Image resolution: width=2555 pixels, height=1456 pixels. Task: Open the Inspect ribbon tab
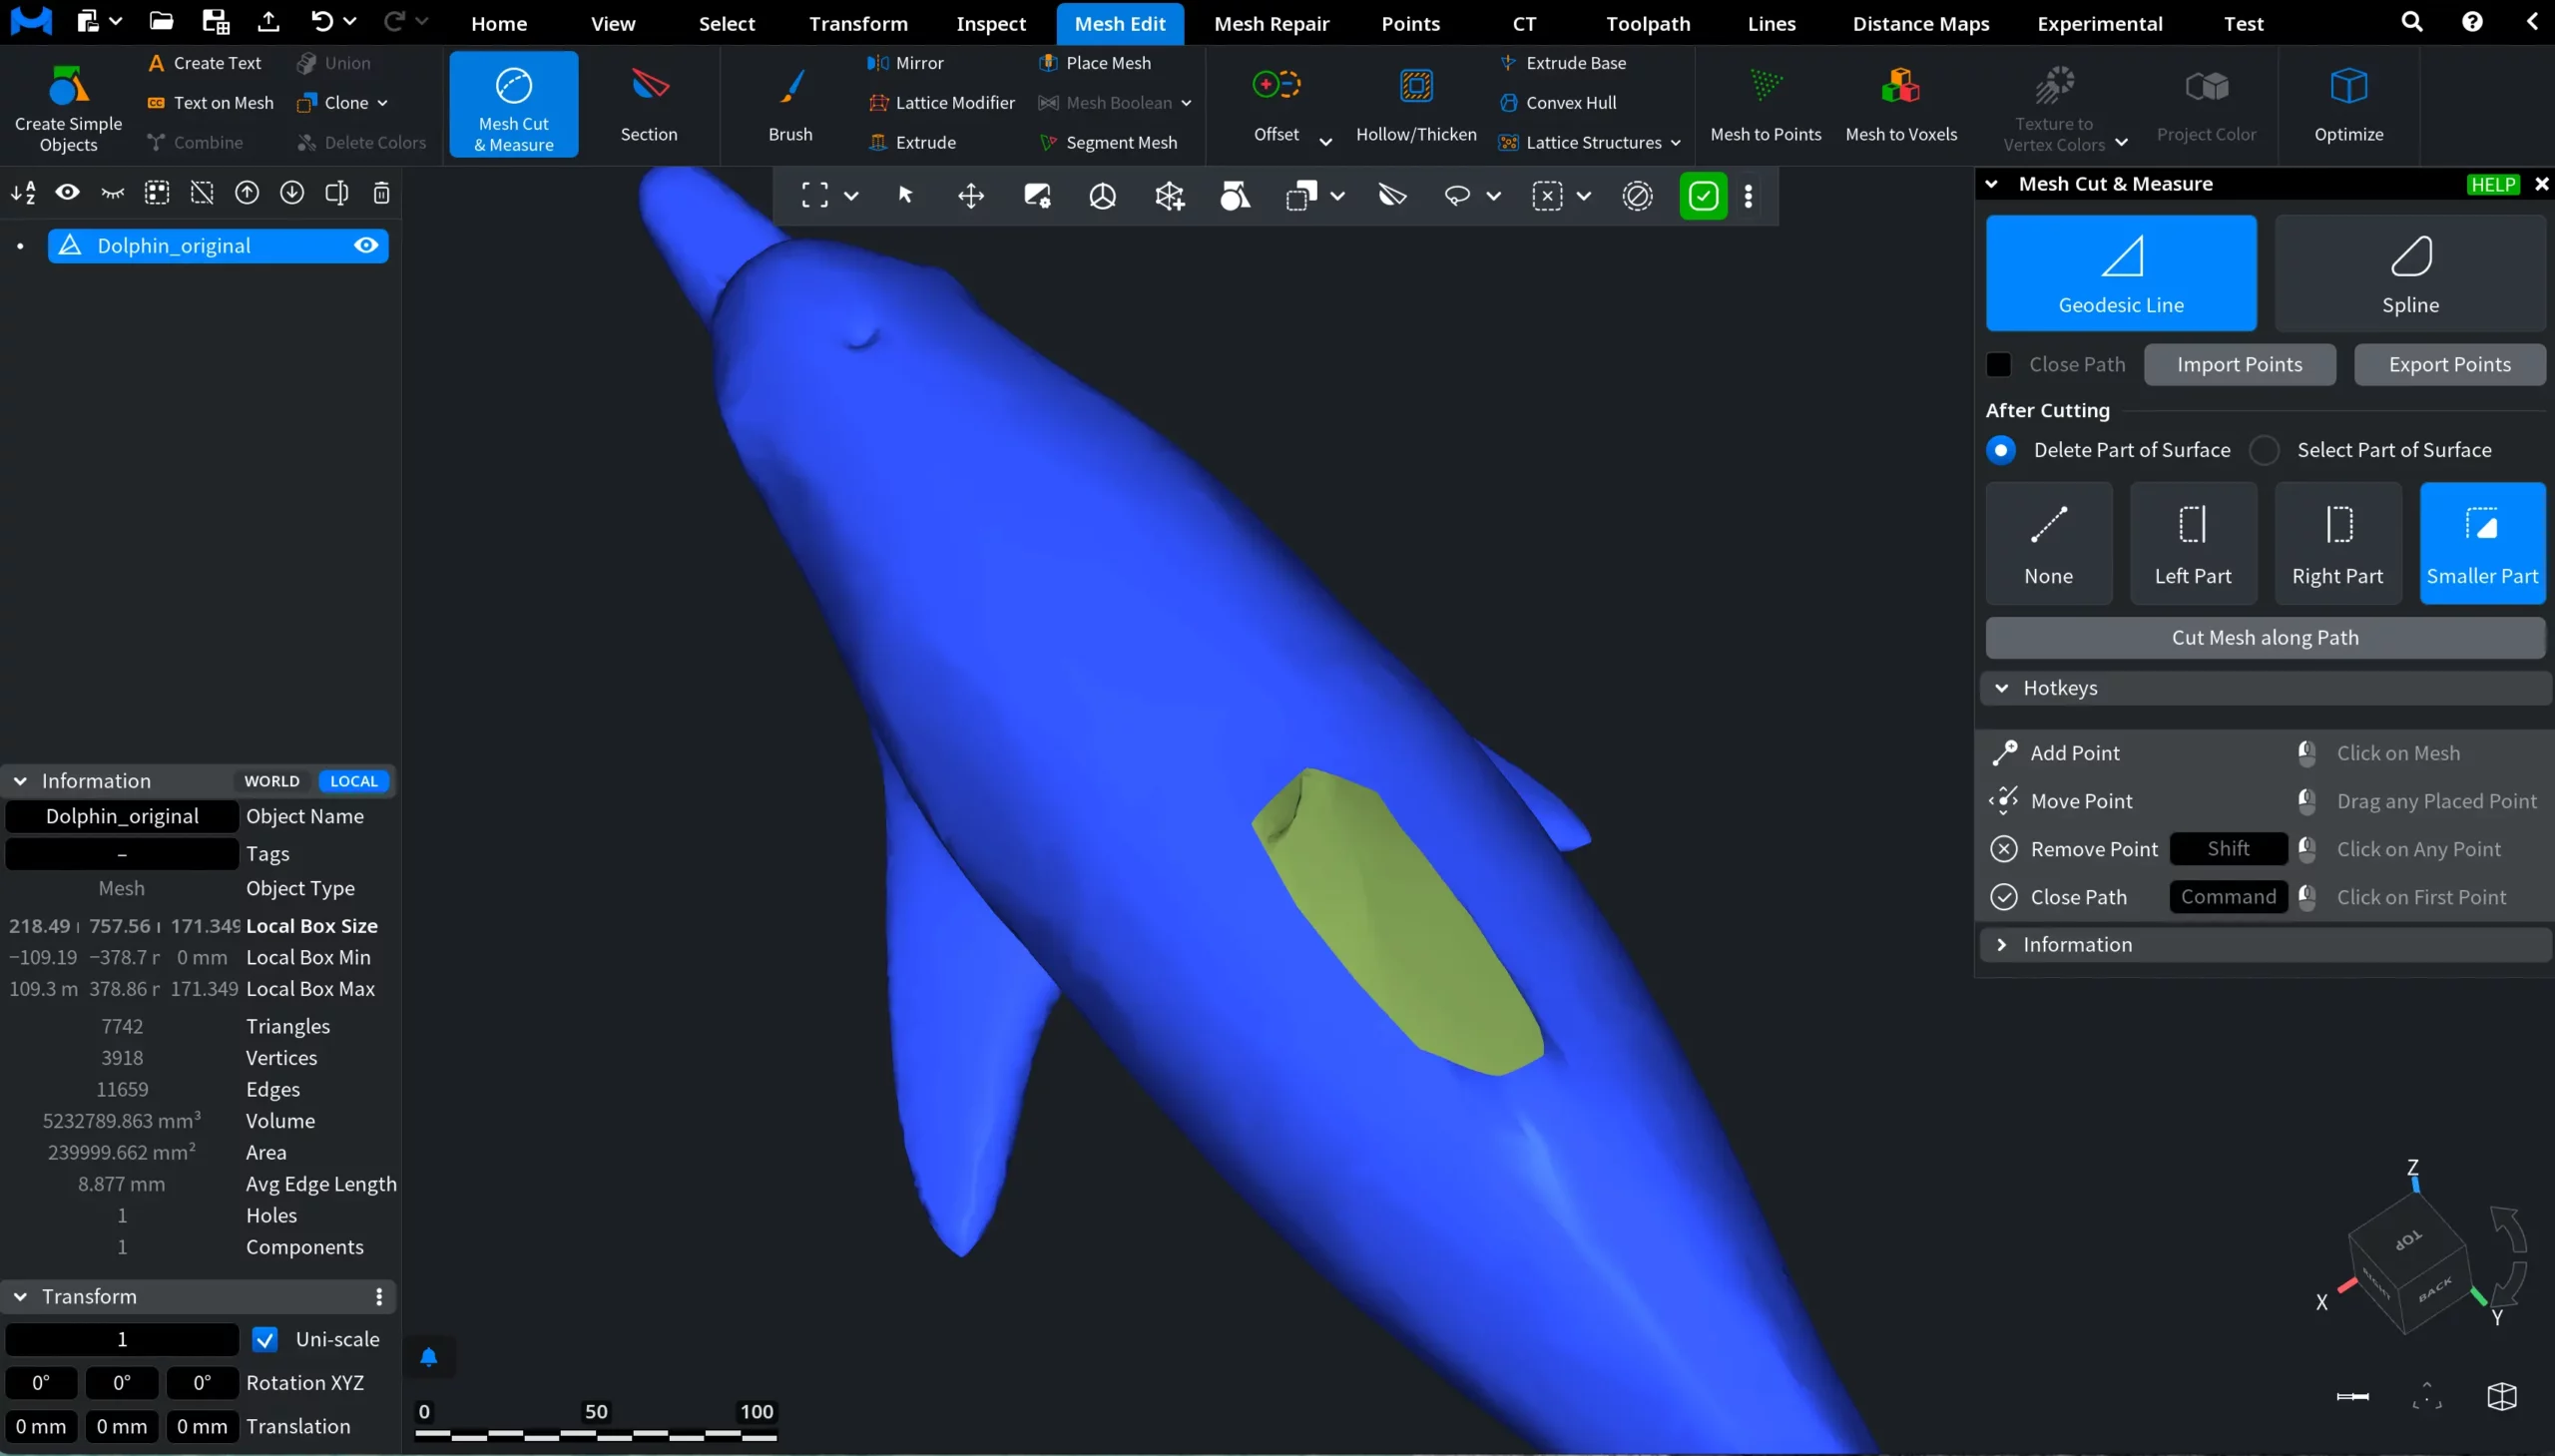[990, 23]
